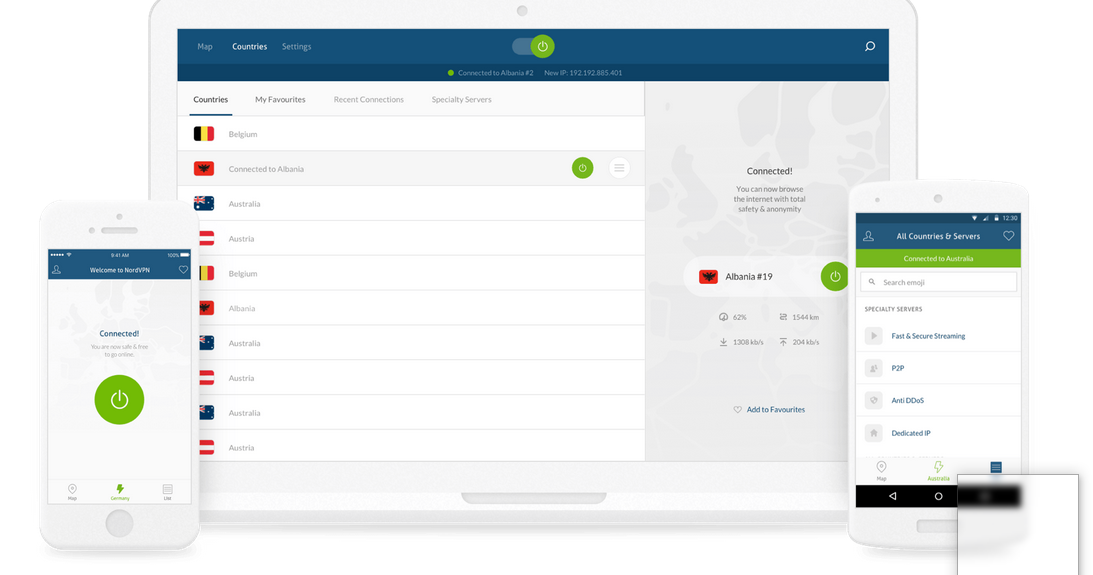1093x575 pixels.
Task: Click magnifier icon inside Android search field
Action: 872,282
